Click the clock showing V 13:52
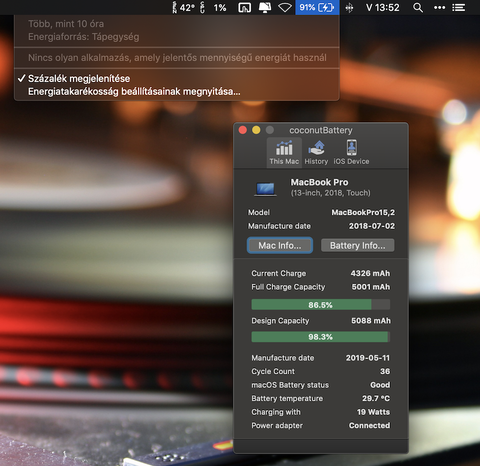Screen dimensions: 480x466 [382, 7]
